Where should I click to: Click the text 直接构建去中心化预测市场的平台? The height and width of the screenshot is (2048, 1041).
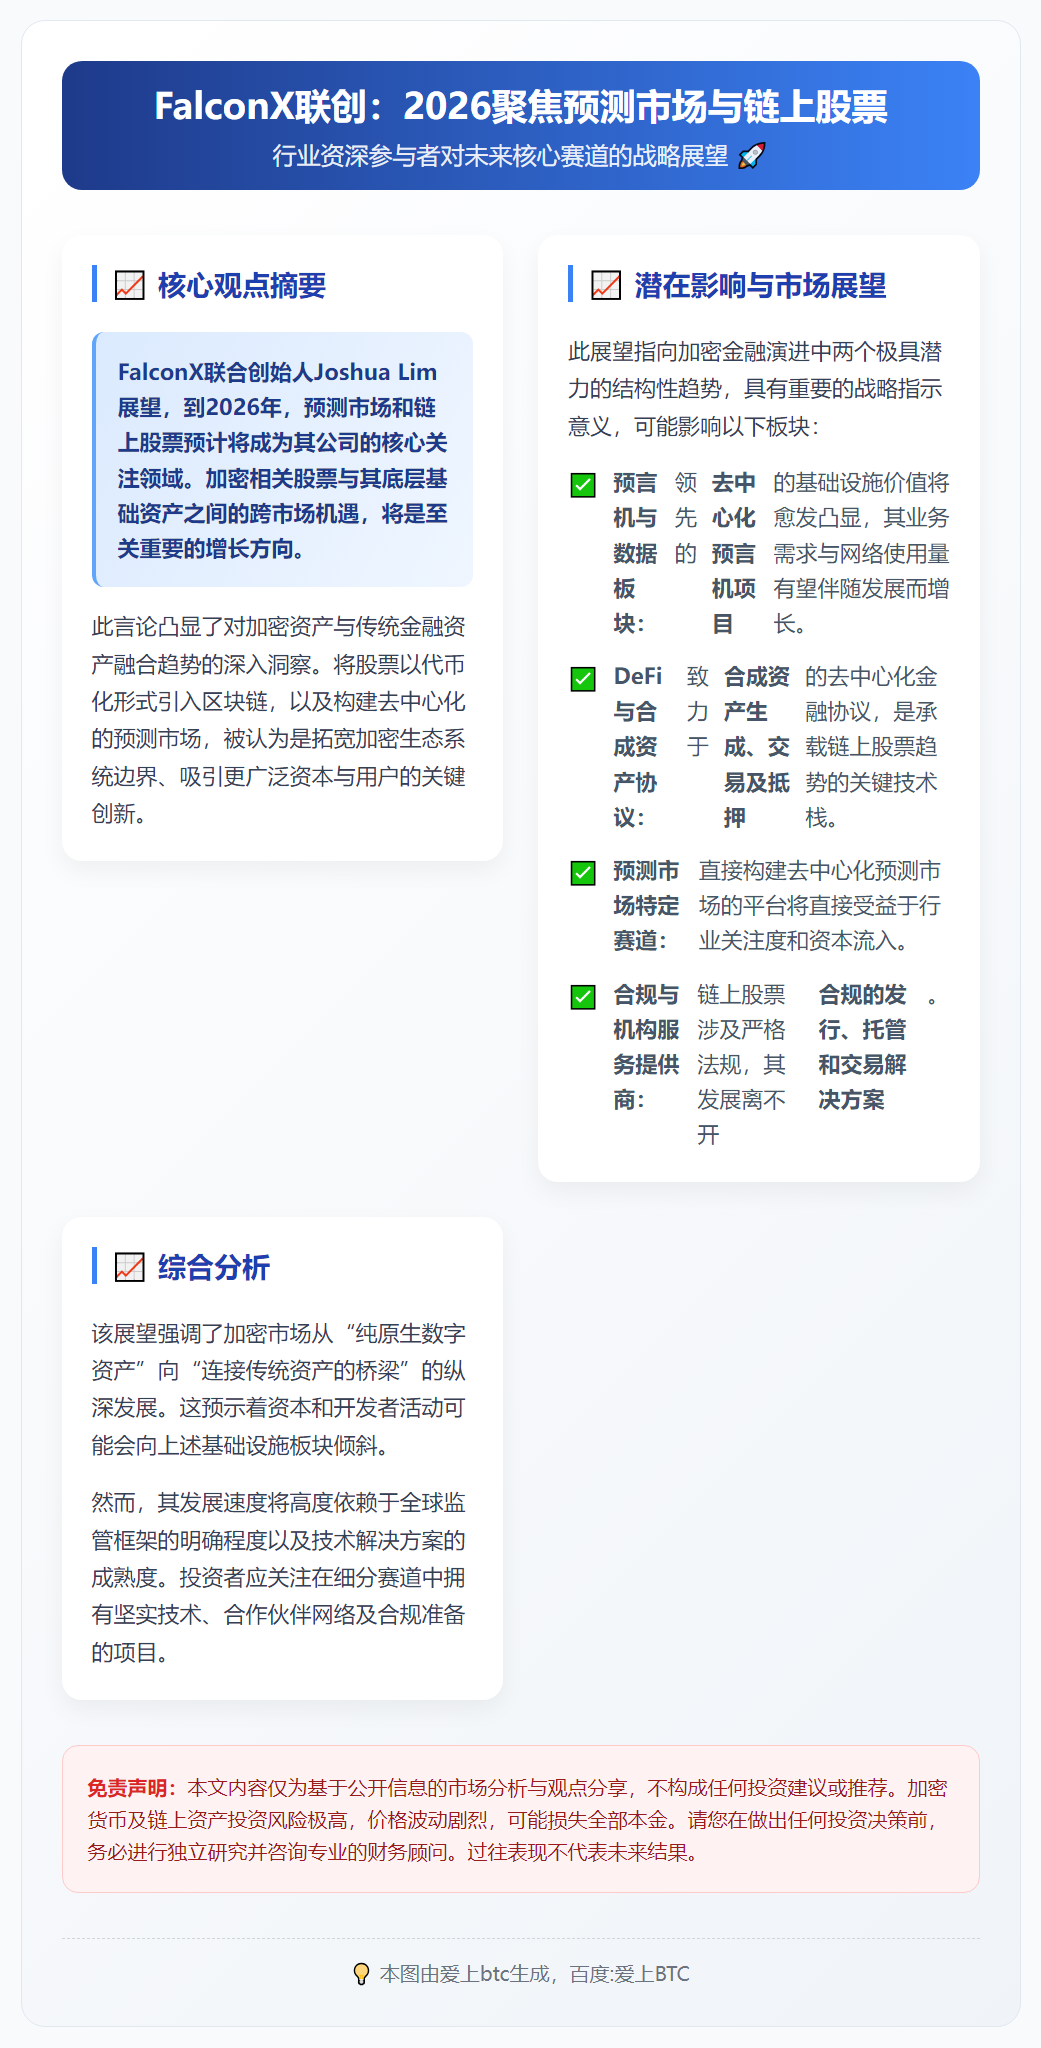click(820, 888)
